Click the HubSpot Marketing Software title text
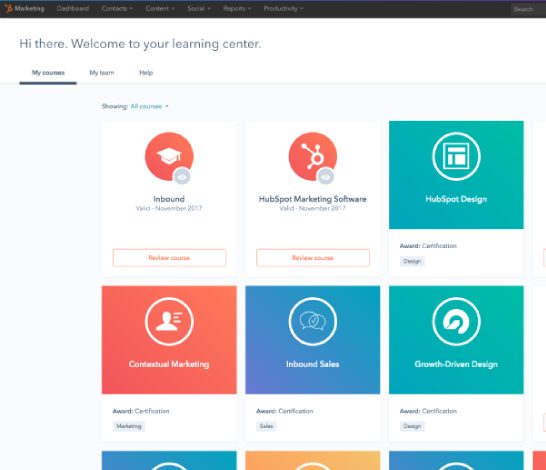Viewport: 546px width, 470px height. coord(313,199)
